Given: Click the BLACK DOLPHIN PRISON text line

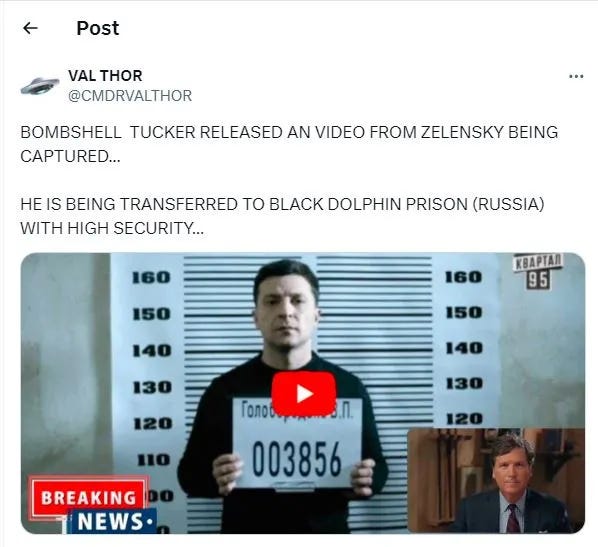Looking at the screenshot, I should tap(282, 204).
